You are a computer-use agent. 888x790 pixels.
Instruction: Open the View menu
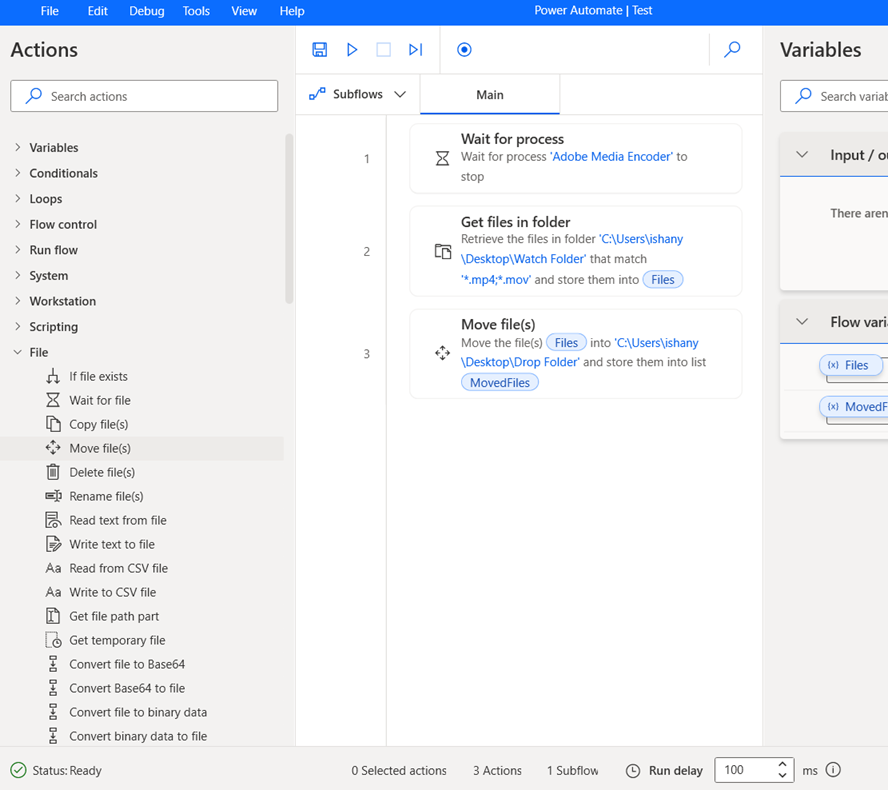tap(244, 11)
